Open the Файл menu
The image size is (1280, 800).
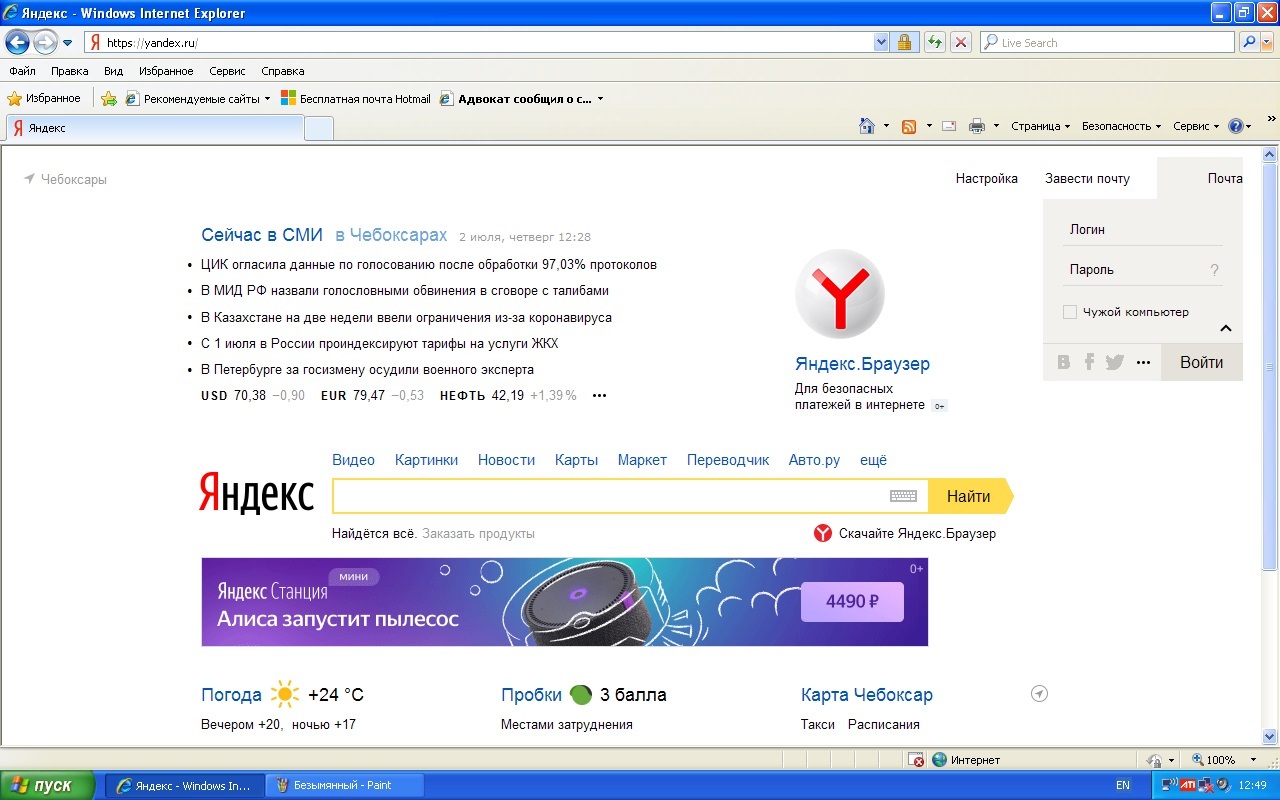(22, 71)
